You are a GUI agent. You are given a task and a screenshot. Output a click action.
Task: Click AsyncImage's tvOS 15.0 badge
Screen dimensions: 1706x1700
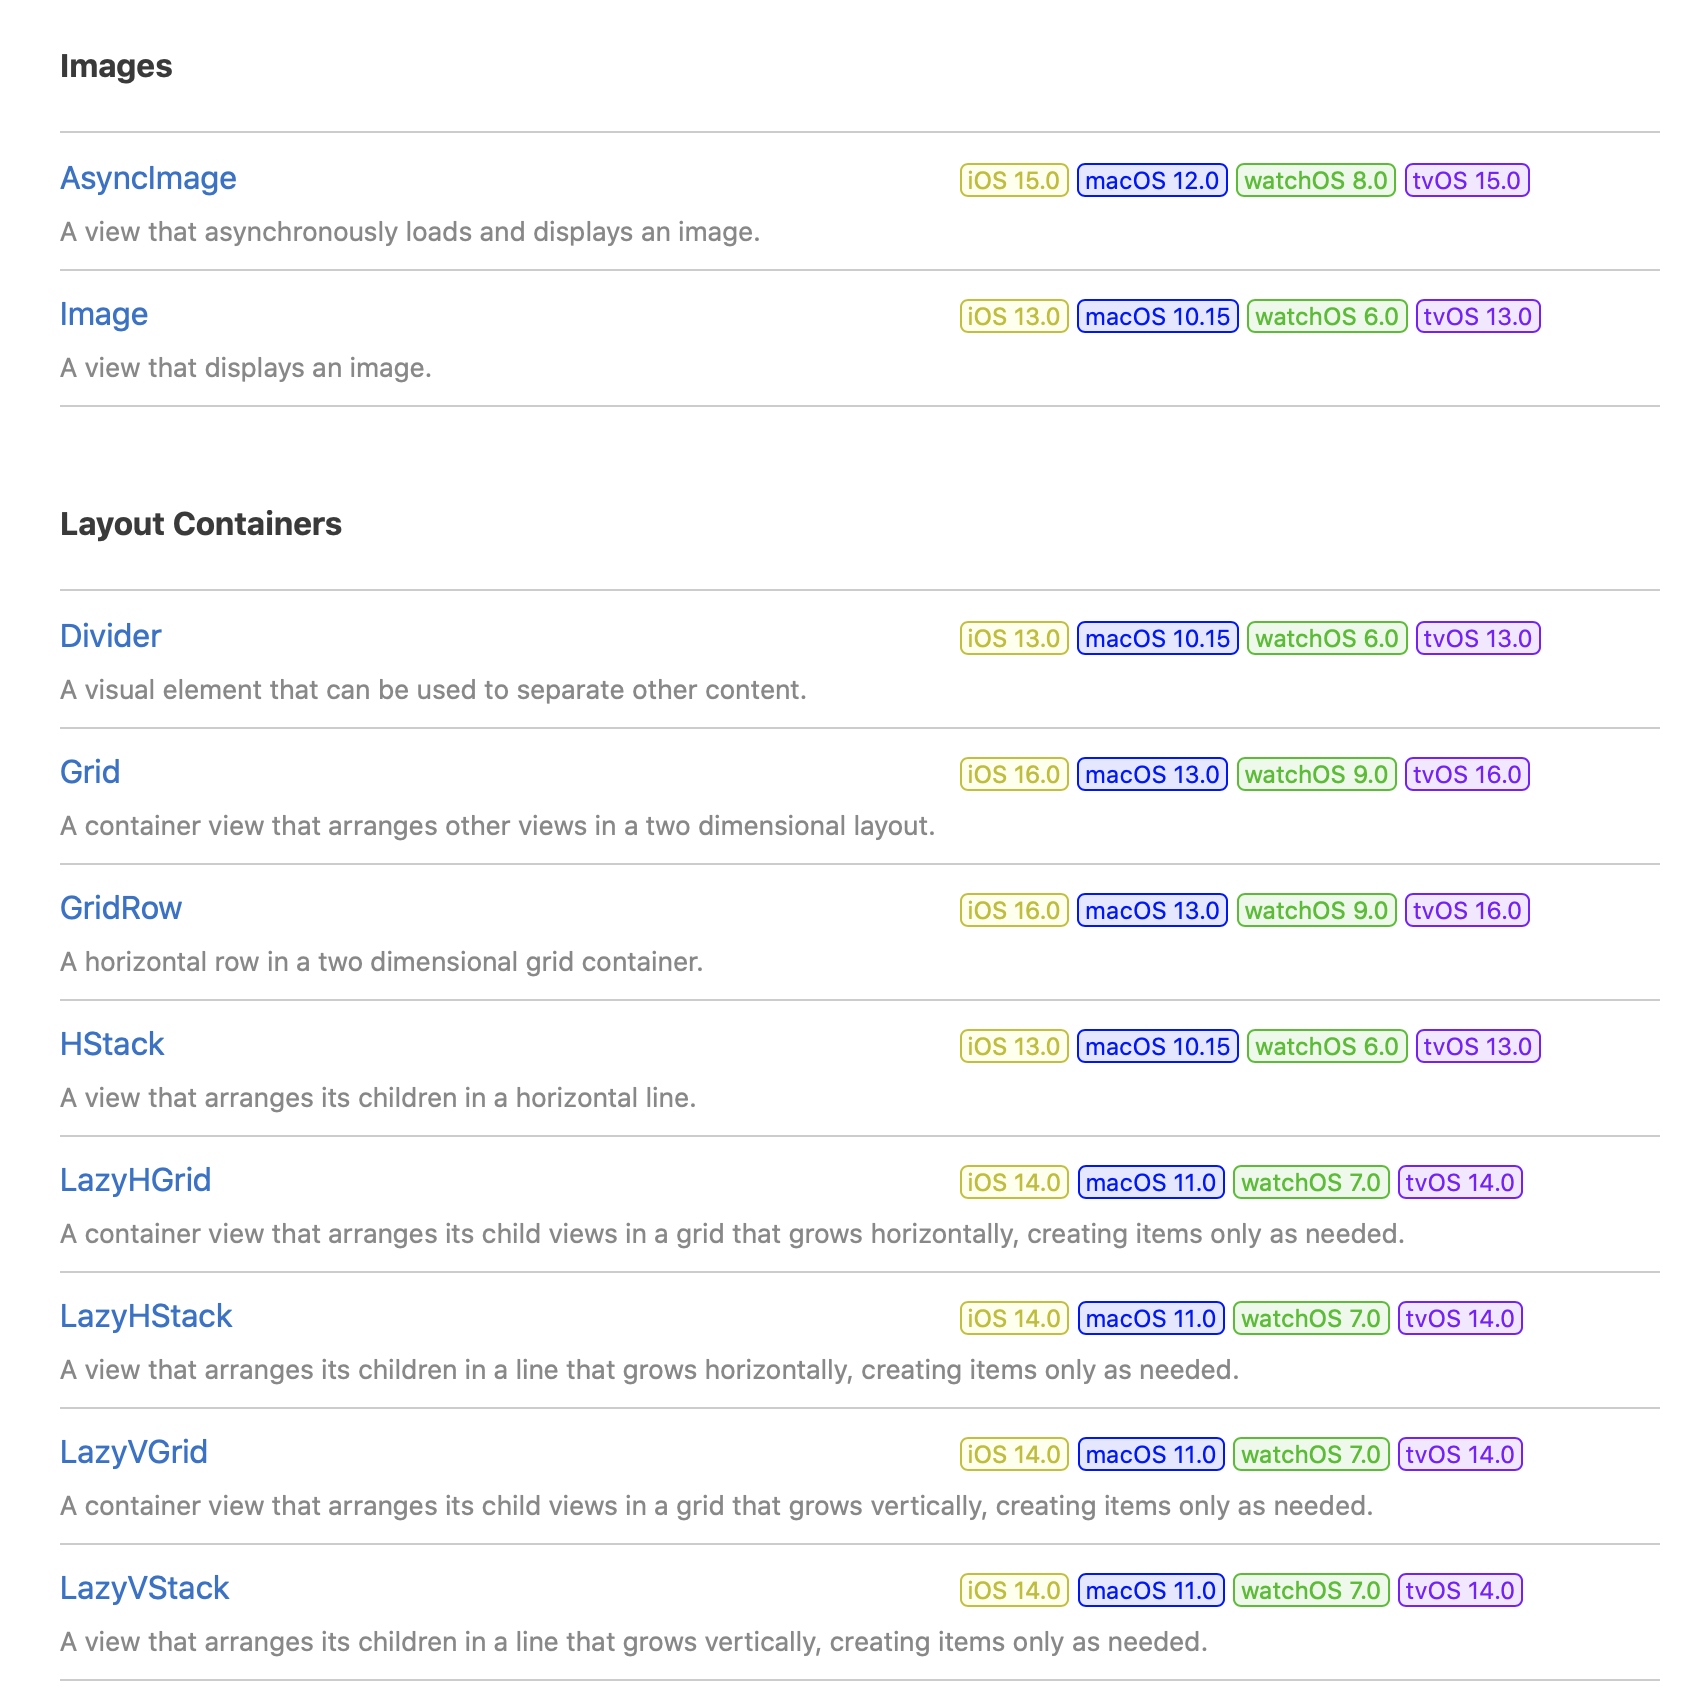click(x=1467, y=180)
